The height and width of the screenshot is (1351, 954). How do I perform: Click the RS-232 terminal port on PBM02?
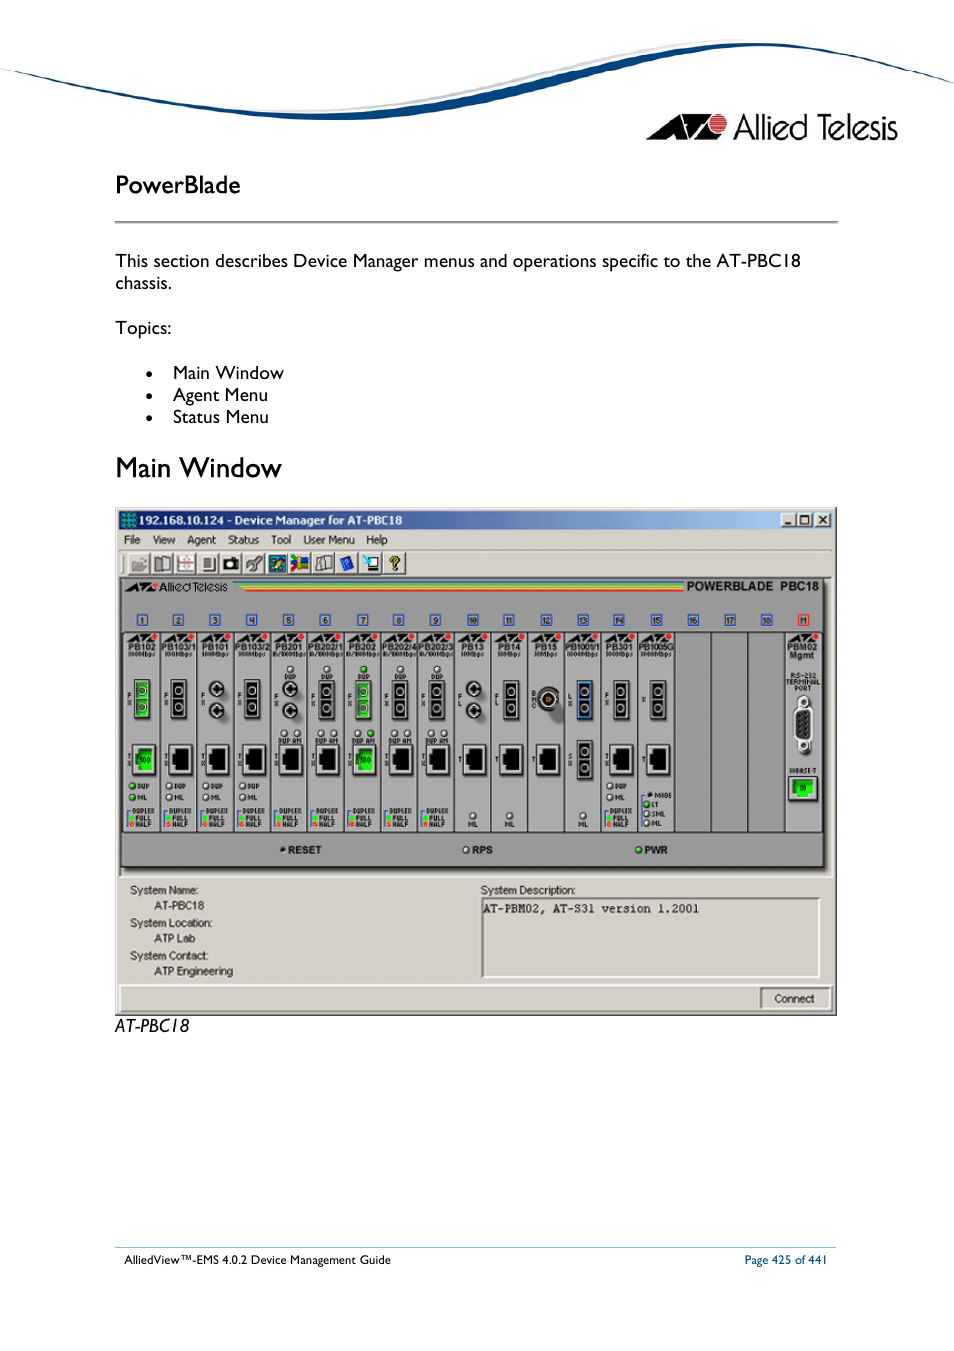(803, 725)
